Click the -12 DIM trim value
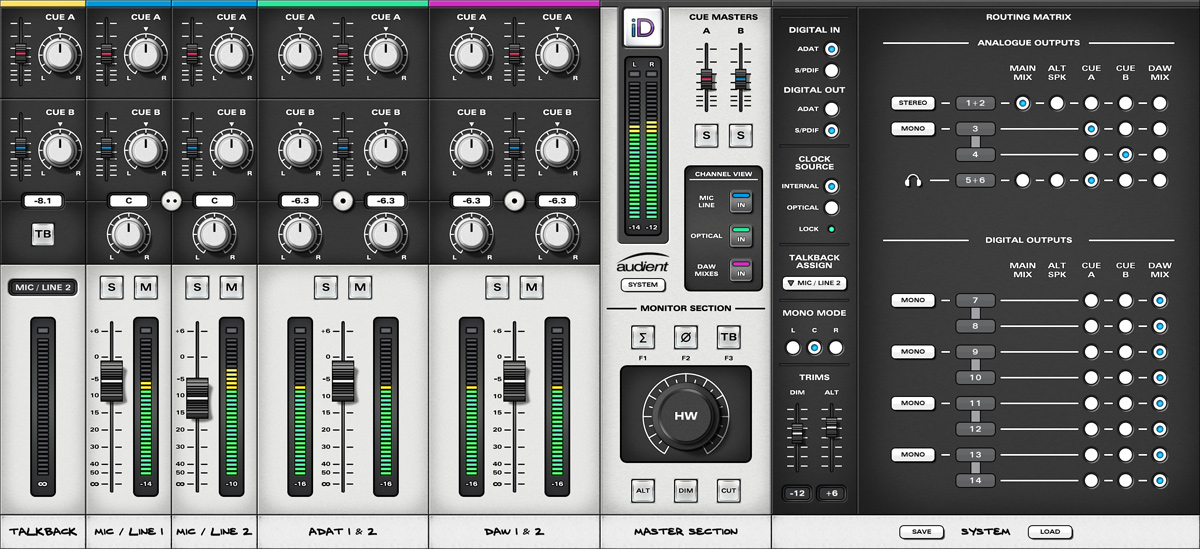 tap(797, 493)
